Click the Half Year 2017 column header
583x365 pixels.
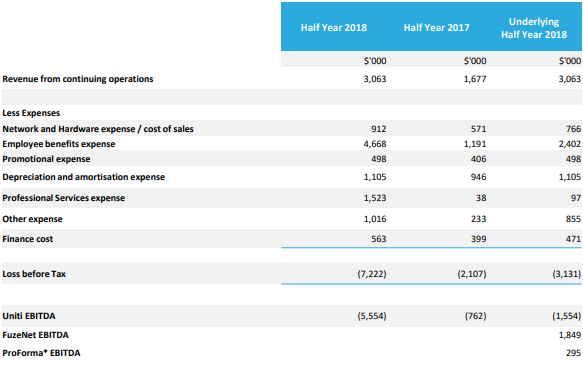(437, 28)
